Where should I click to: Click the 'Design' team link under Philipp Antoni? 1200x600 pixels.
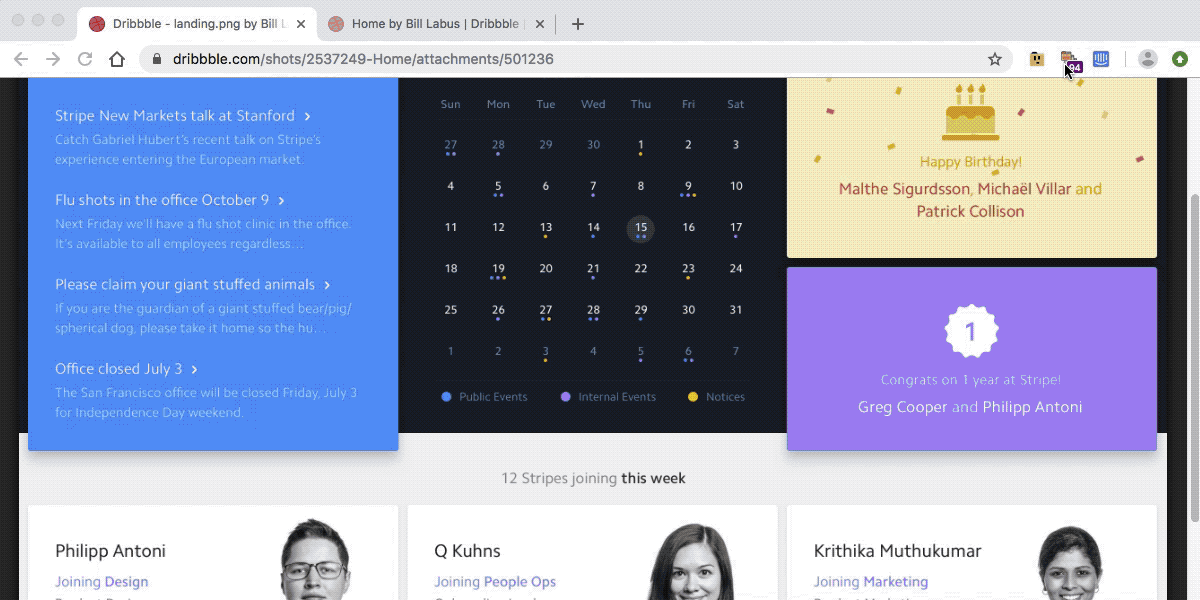click(126, 582)
